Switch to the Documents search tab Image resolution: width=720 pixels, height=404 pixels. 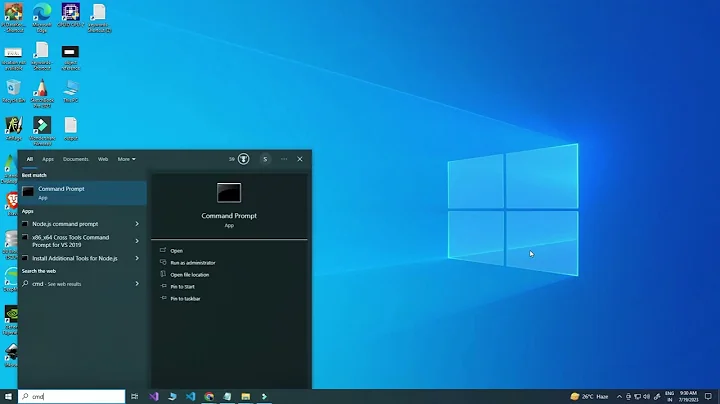pos(75,159)
